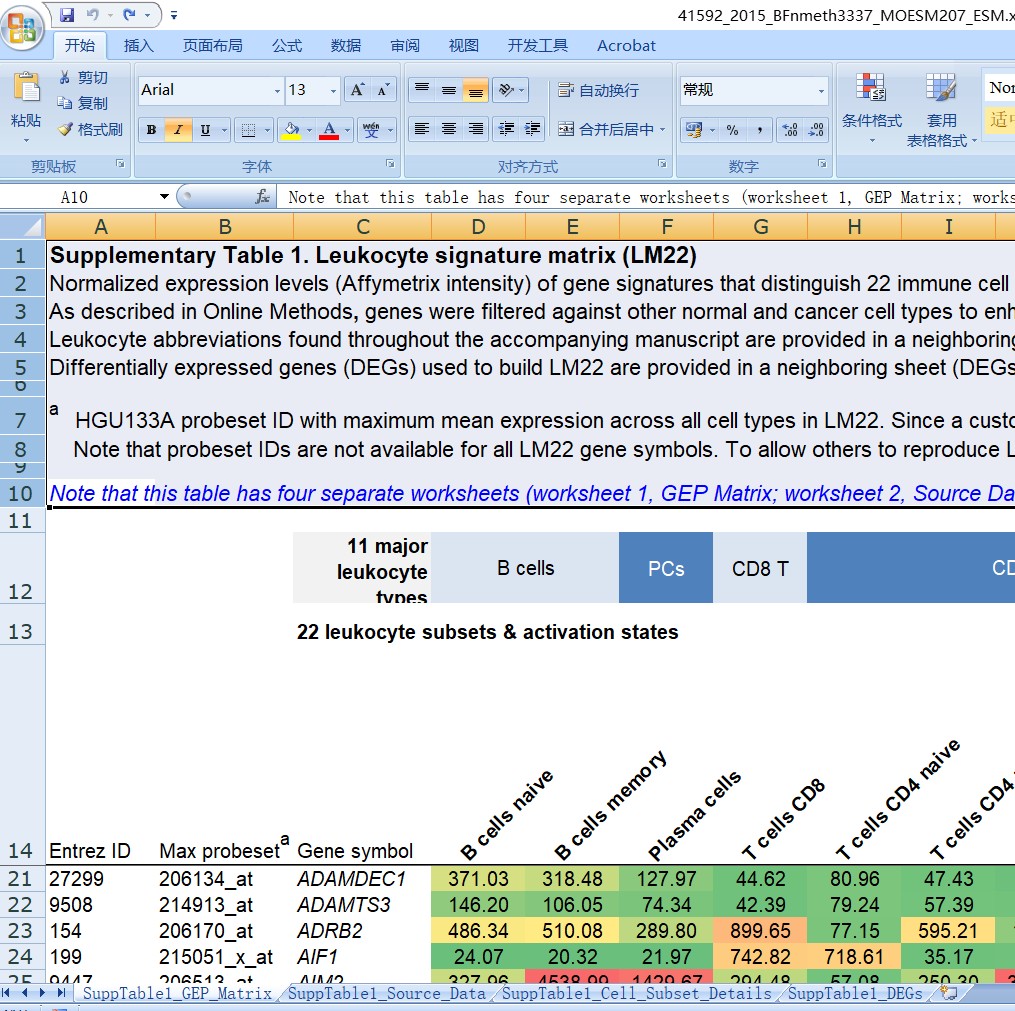This screenshot has height=1011, width=1015.
Task: Click the Paste (粘贴) icon
Action: [x=26, y=88]
